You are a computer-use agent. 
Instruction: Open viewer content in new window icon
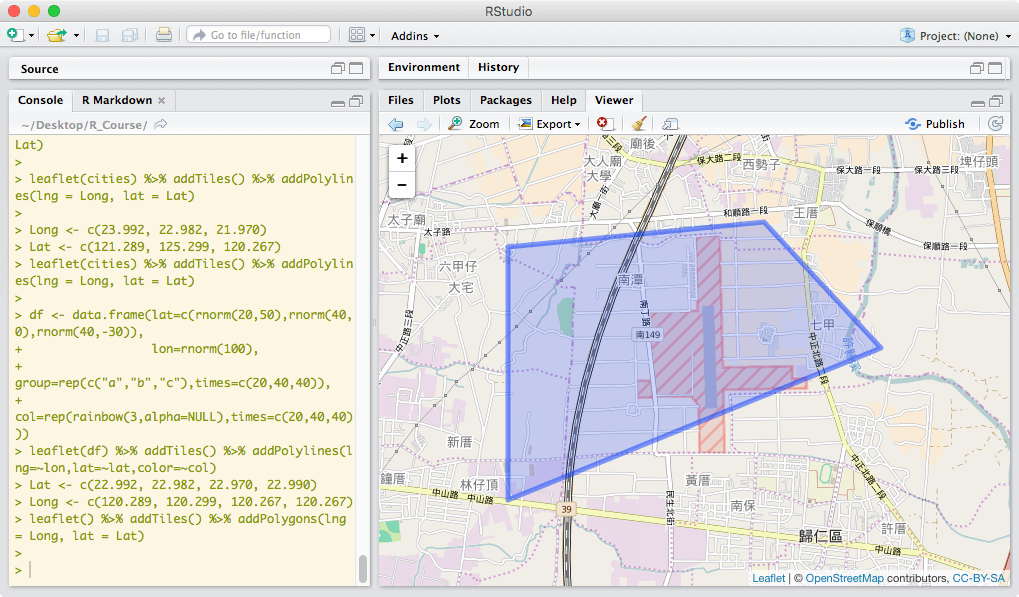(x=670, y=124)
